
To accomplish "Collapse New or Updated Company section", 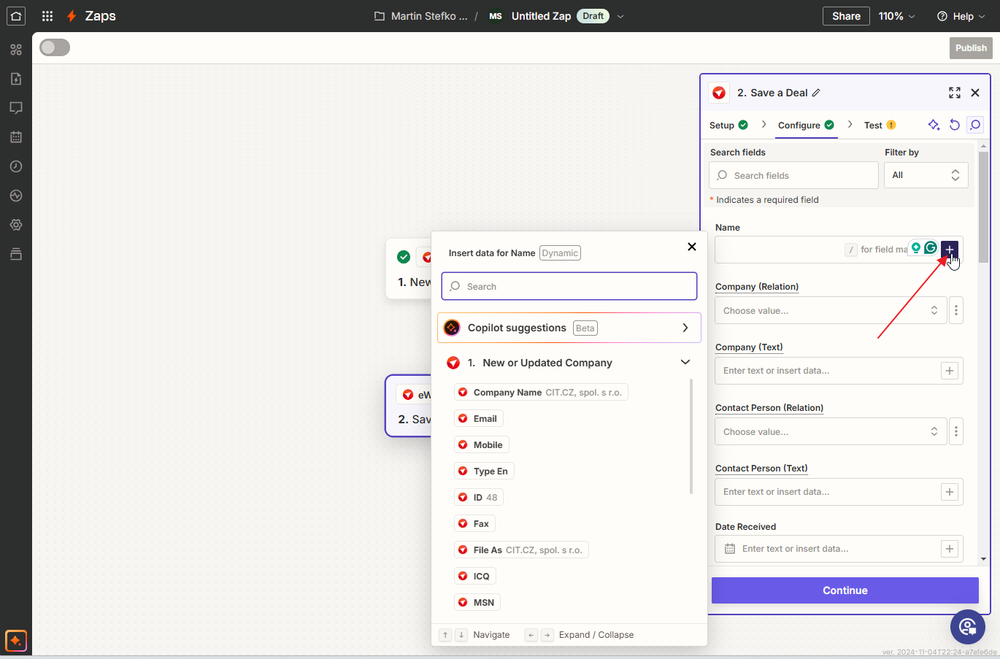I will 685,362.
